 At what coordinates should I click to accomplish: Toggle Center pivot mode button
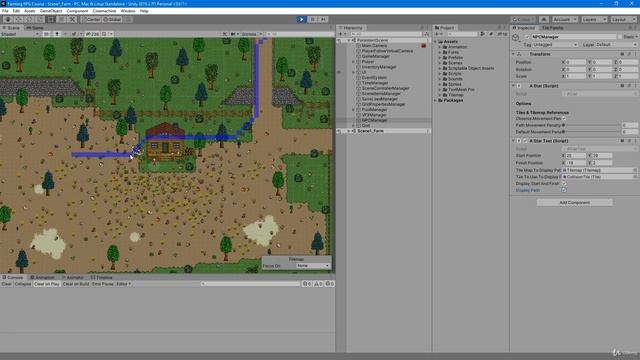click(x=91, y=19)
